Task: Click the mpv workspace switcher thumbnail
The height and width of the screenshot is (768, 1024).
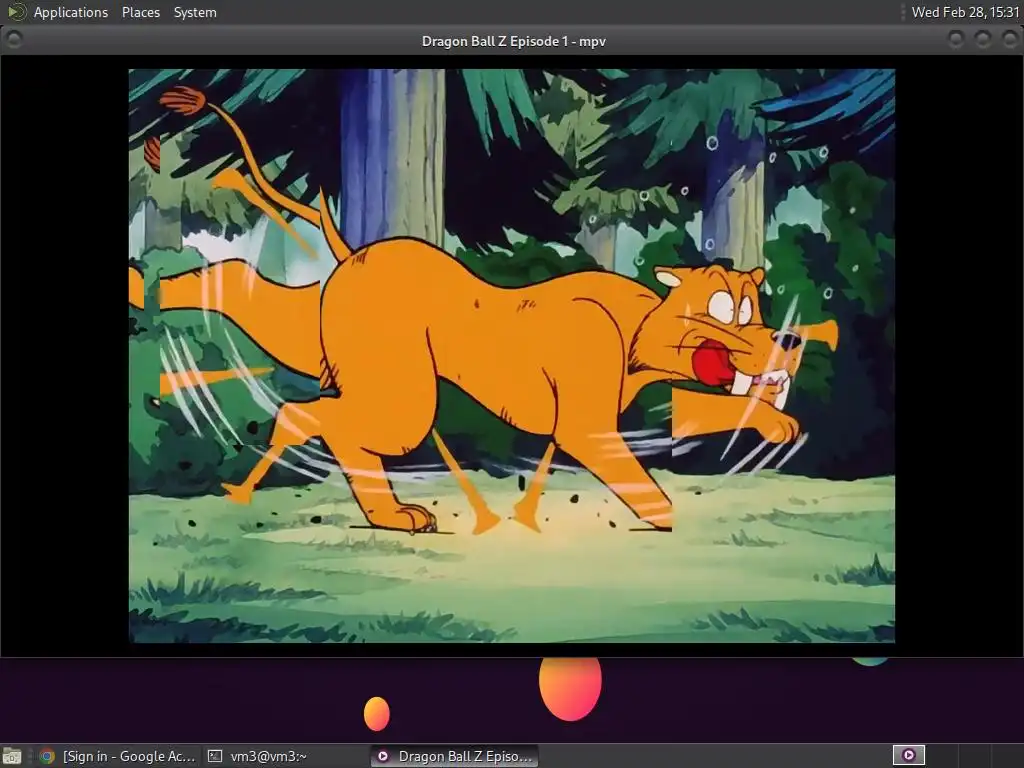Action: (x=908, y=756)
